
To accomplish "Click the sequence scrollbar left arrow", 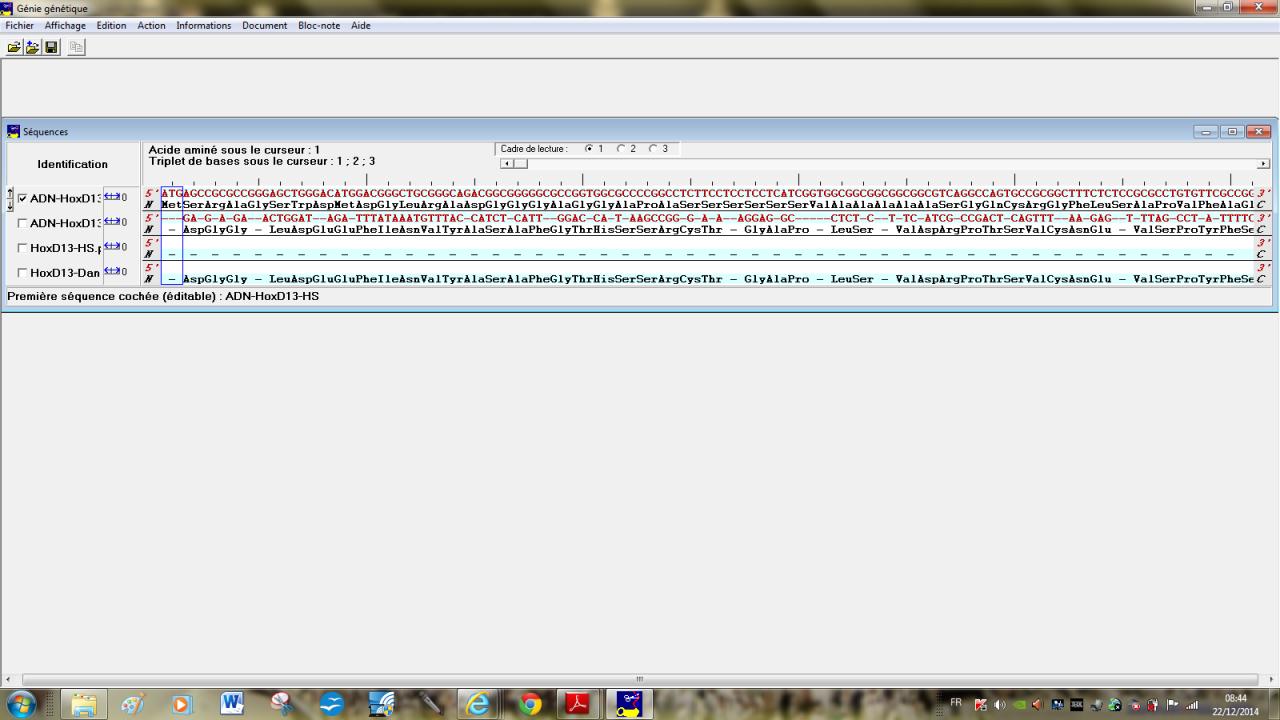I will [506, 164].
